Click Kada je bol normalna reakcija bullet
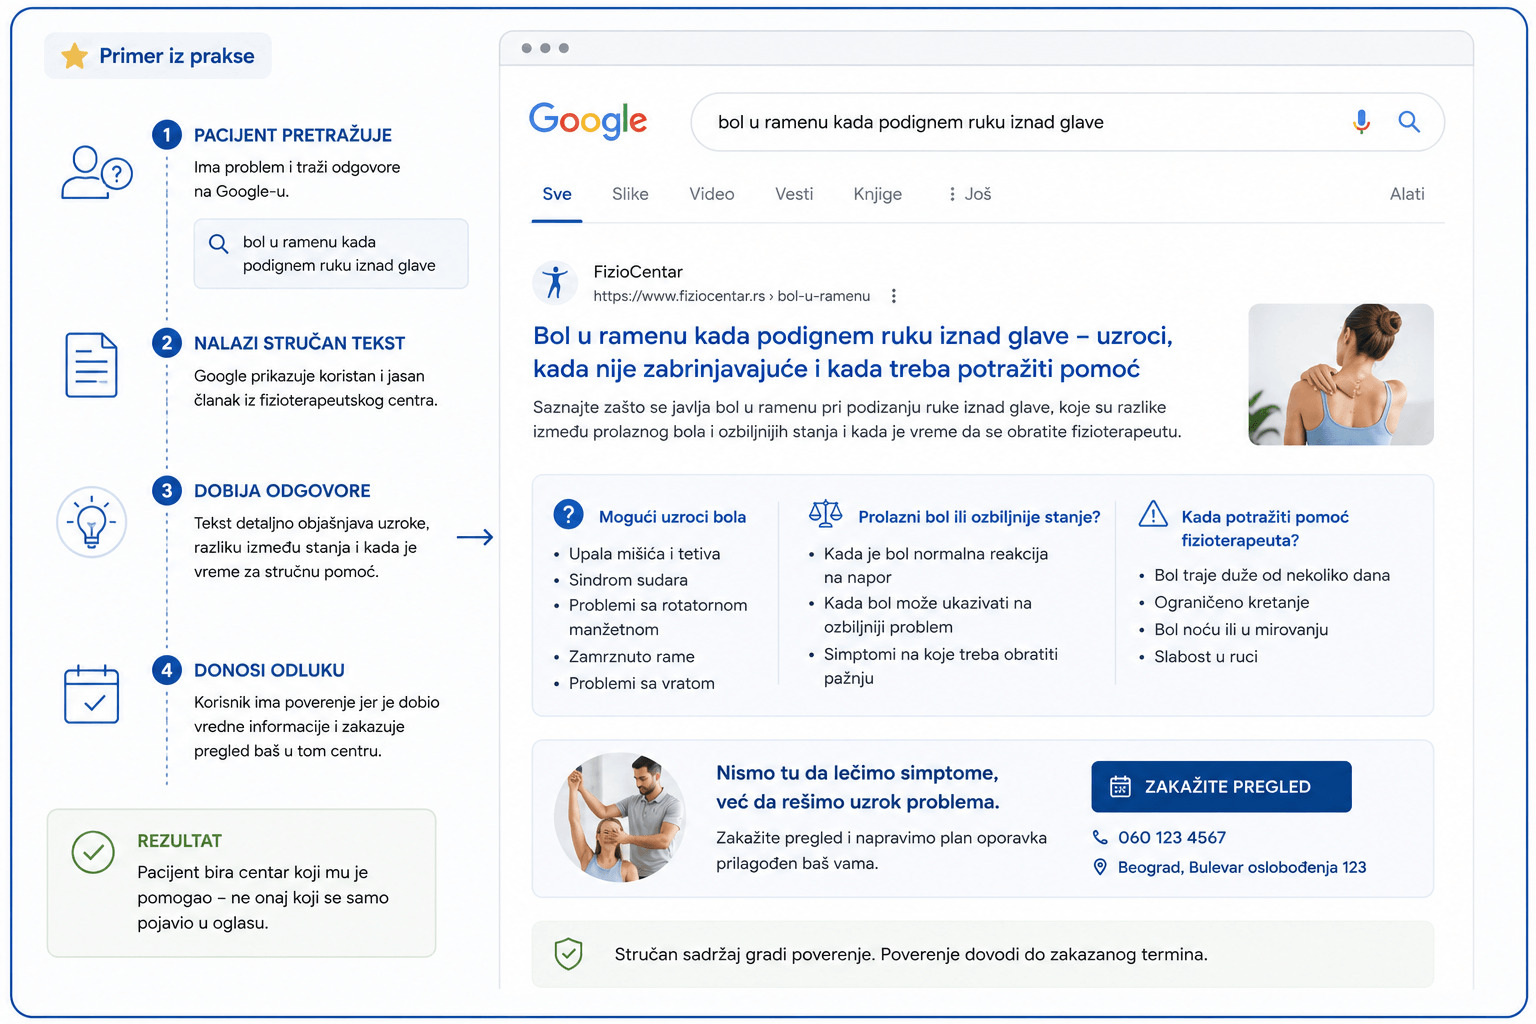 tap(936, 565)
